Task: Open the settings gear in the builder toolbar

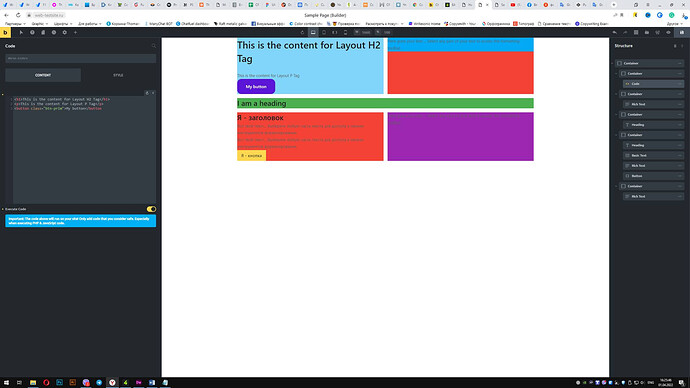Action: coord(65,33)
